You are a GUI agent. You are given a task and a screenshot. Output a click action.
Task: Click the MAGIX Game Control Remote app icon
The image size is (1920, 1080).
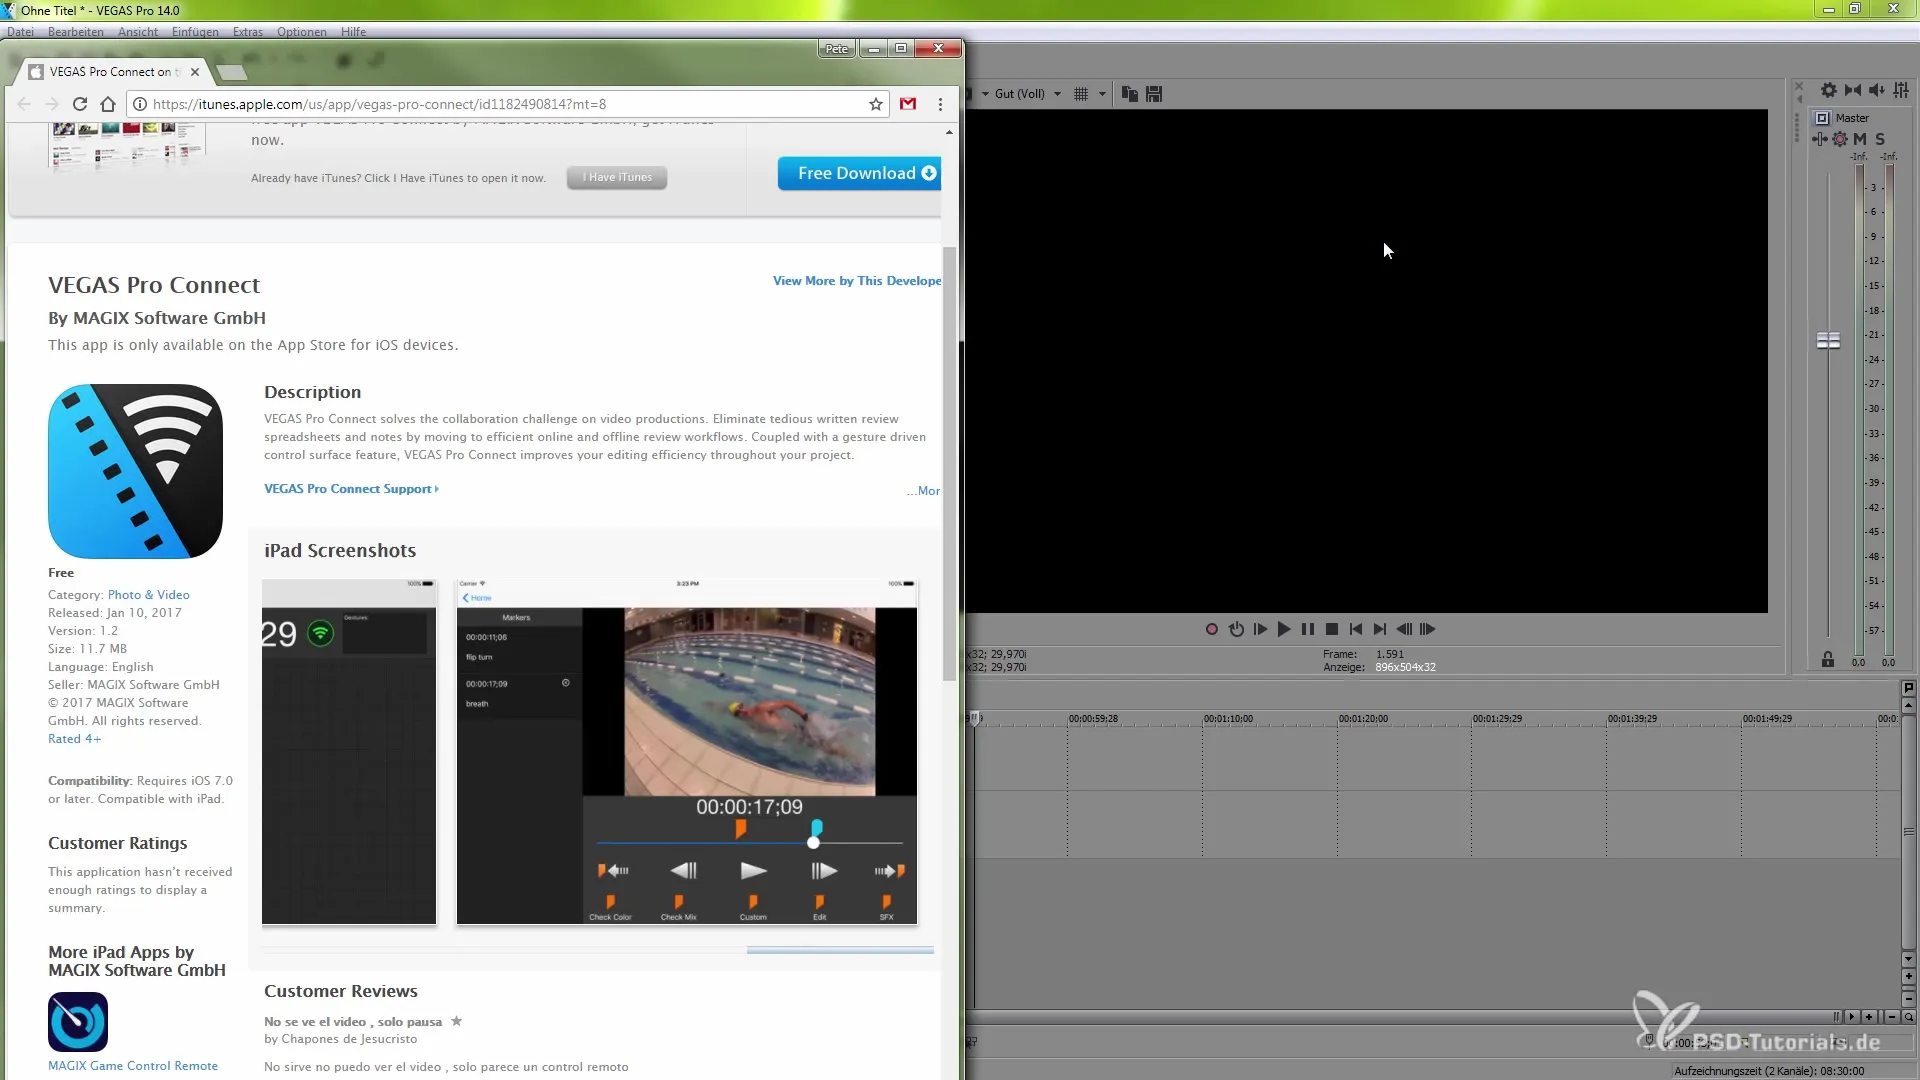tap(78, 1021)
